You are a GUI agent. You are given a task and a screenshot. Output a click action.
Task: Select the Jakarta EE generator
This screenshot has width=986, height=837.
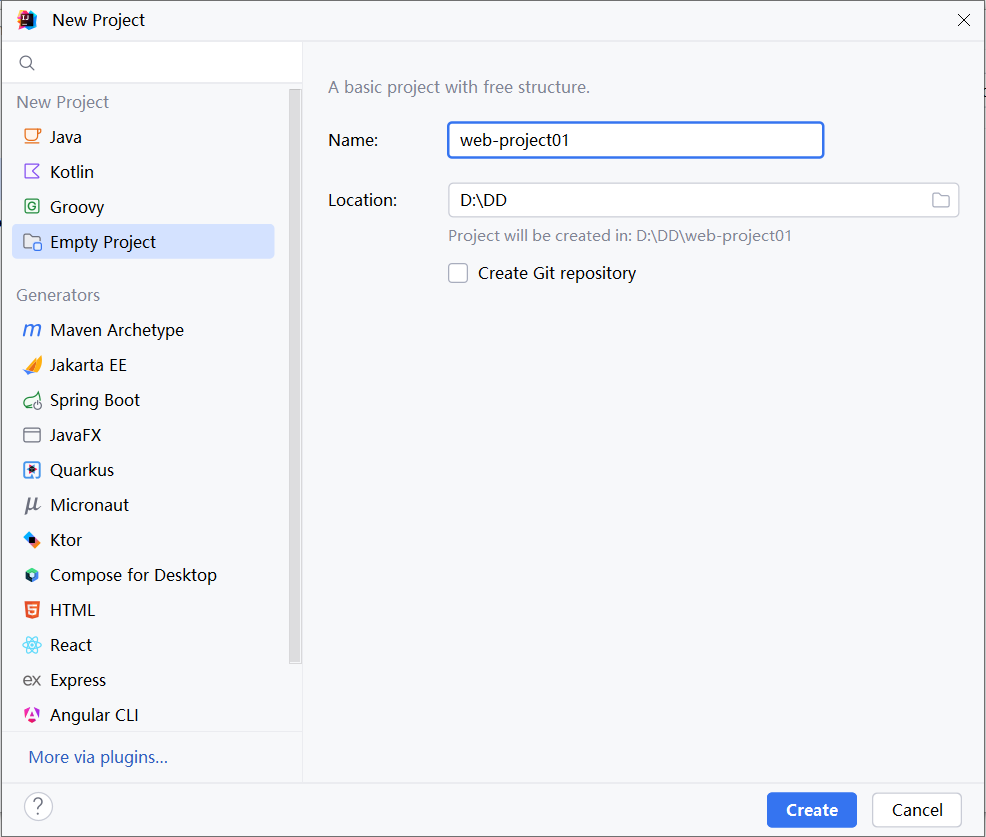(88, 364)
